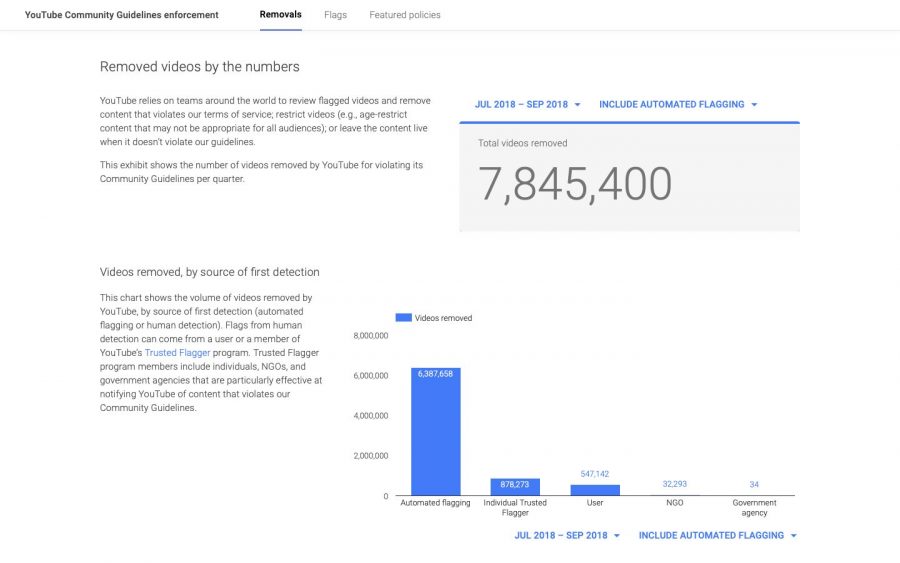Click the Removed videos by the numbers heading

click(x=200, y=67)
